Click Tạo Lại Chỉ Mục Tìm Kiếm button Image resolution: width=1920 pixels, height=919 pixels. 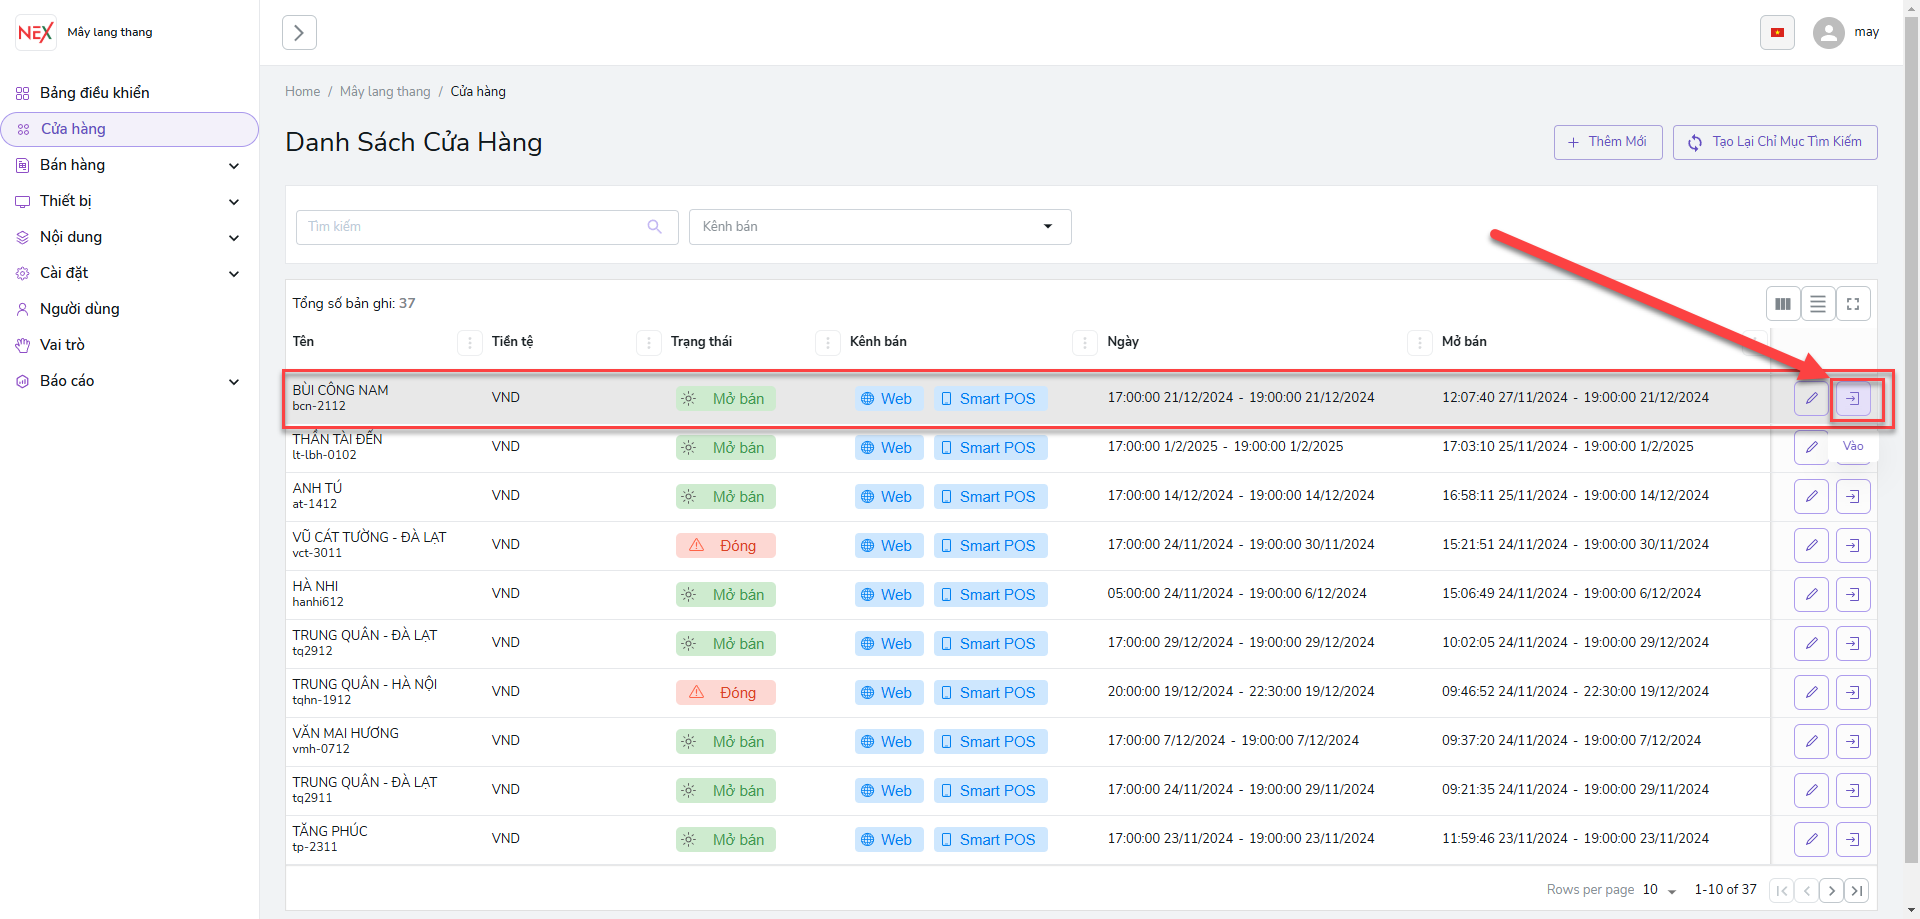pos(1774,142)
